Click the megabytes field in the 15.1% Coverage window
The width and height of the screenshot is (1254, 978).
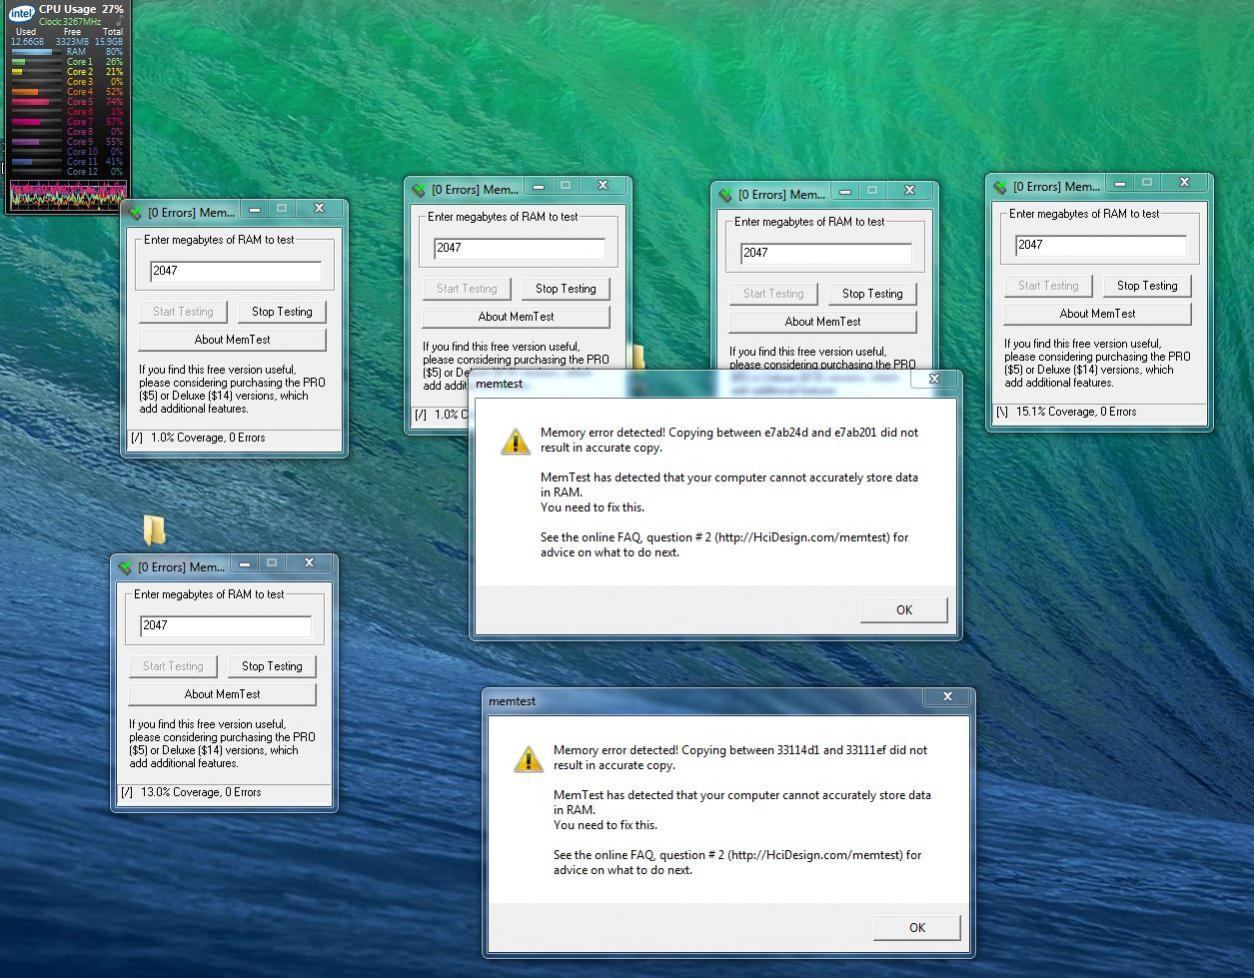pyautogui.click(x=1100, y=244)
